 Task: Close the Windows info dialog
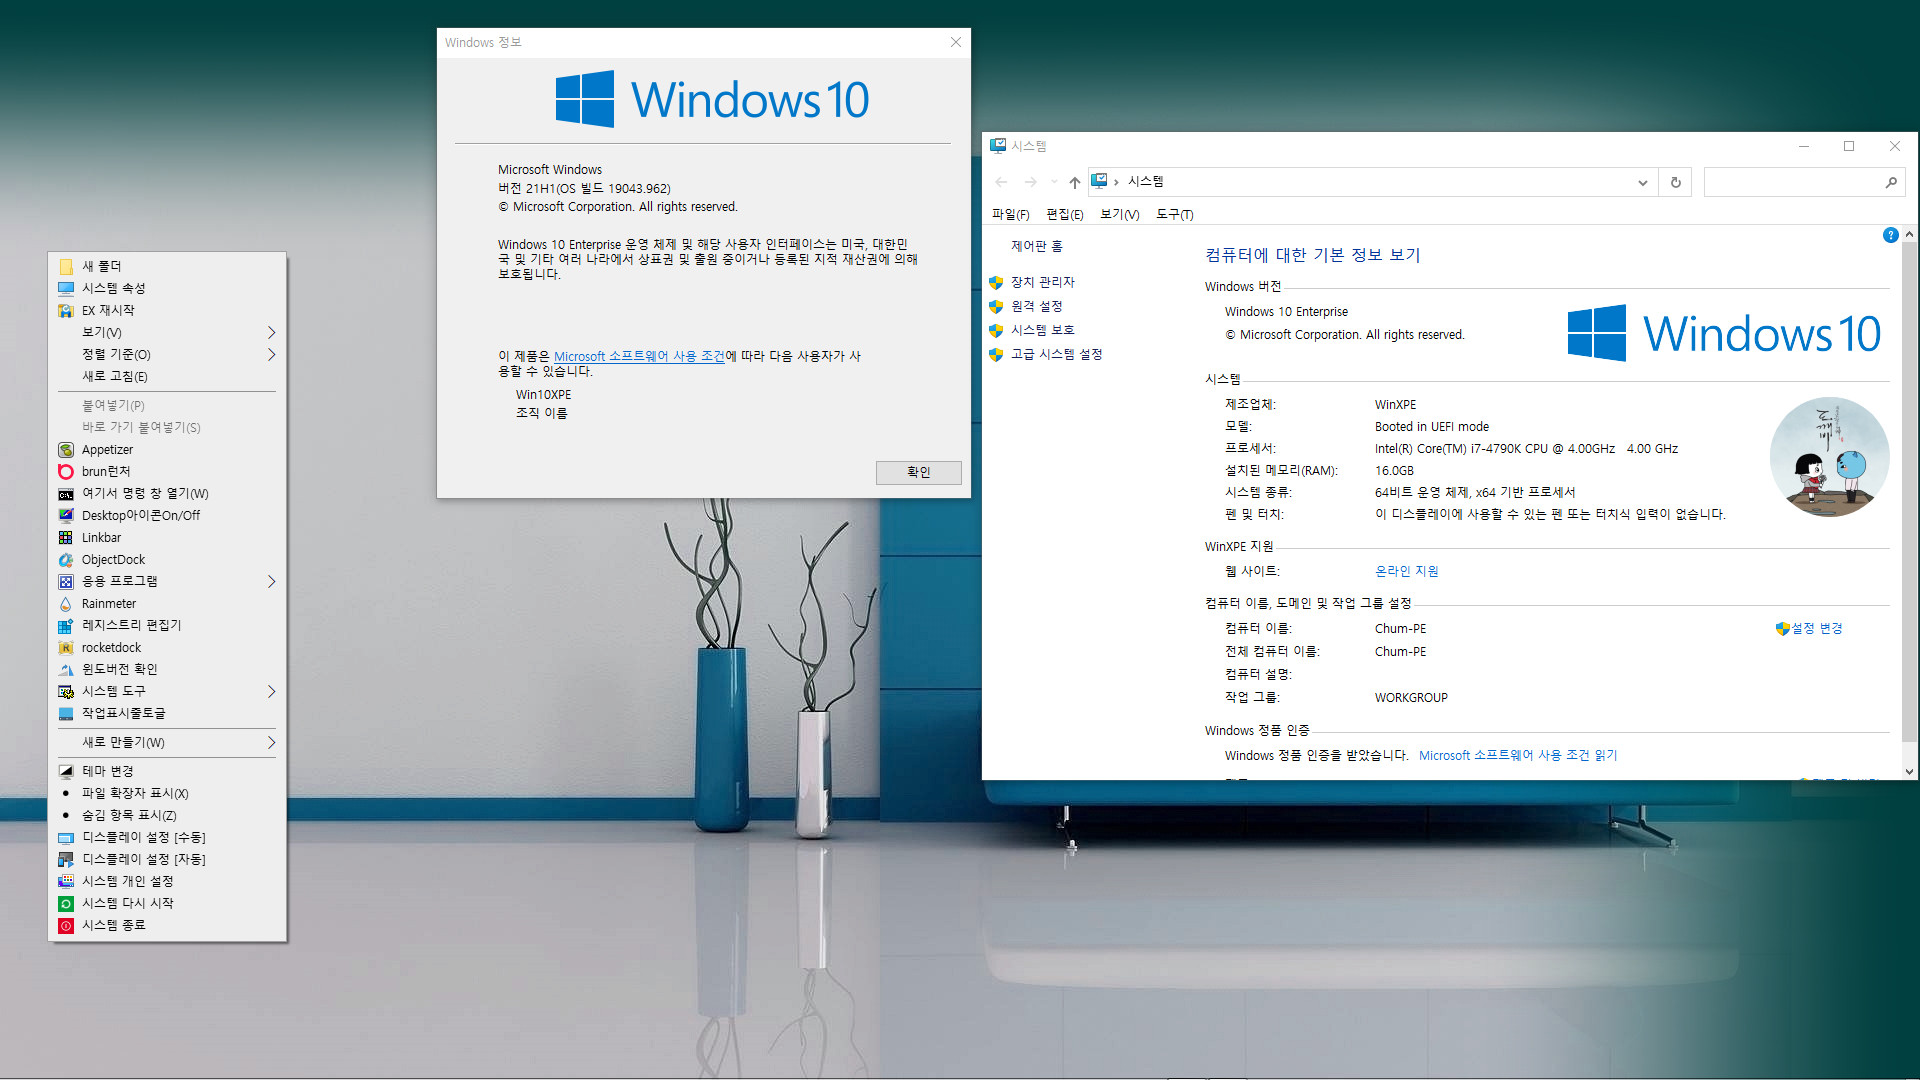tap(955, 42)
